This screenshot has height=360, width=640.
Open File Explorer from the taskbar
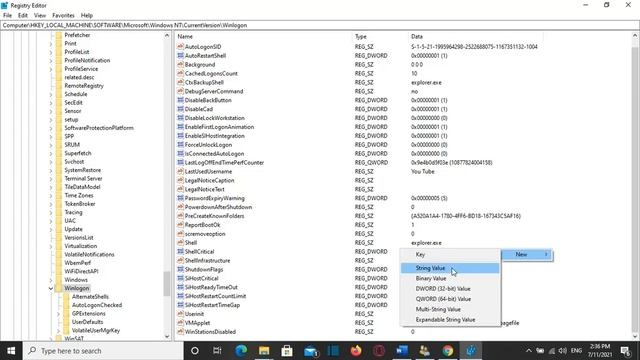pos(264,351)
